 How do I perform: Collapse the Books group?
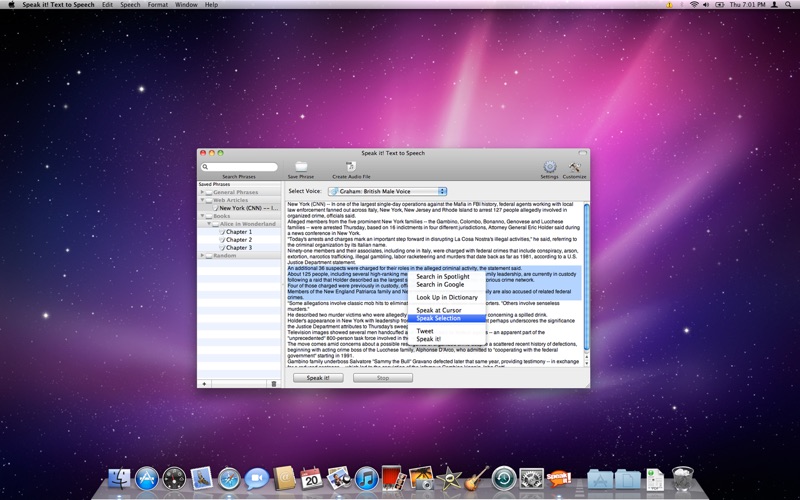tap(202, 216)
